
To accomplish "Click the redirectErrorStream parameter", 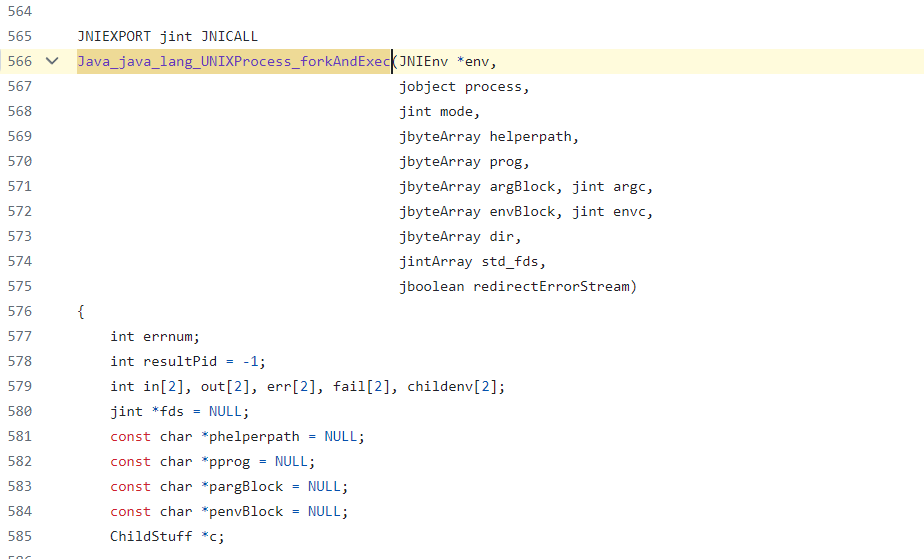I will tap(554, 286).
